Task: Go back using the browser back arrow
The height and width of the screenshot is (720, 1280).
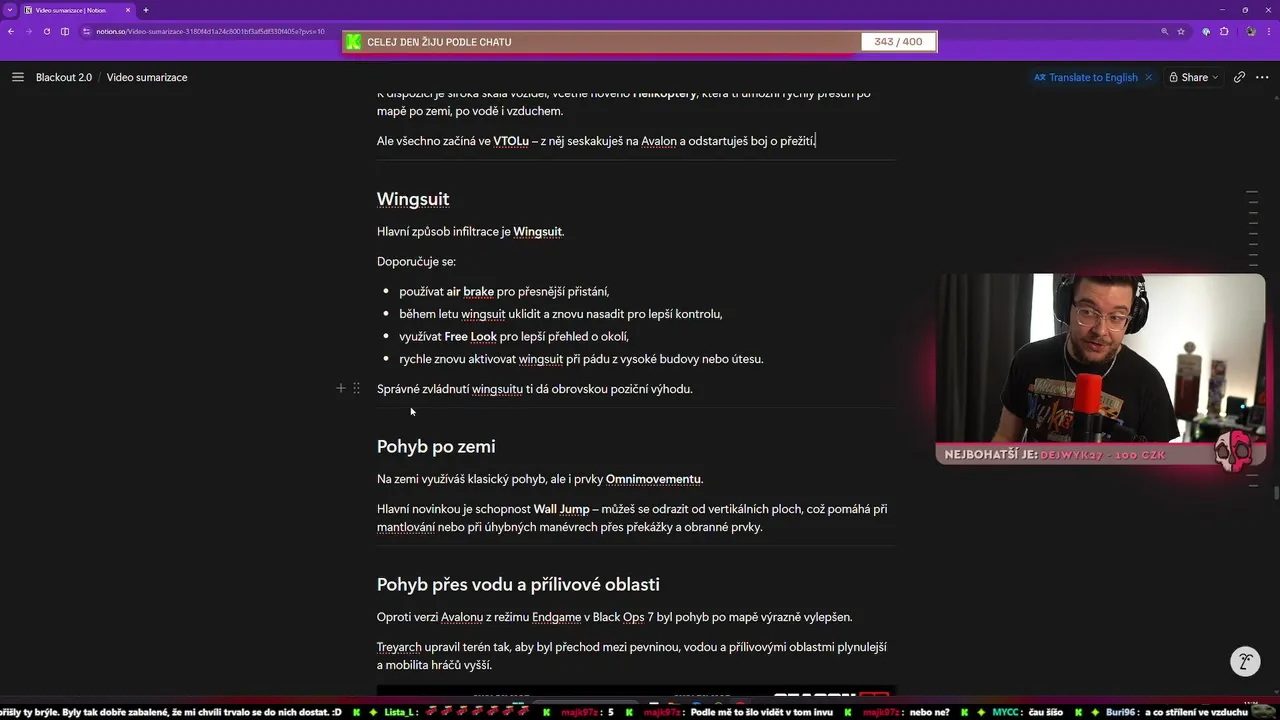Action: coord(11,31)
